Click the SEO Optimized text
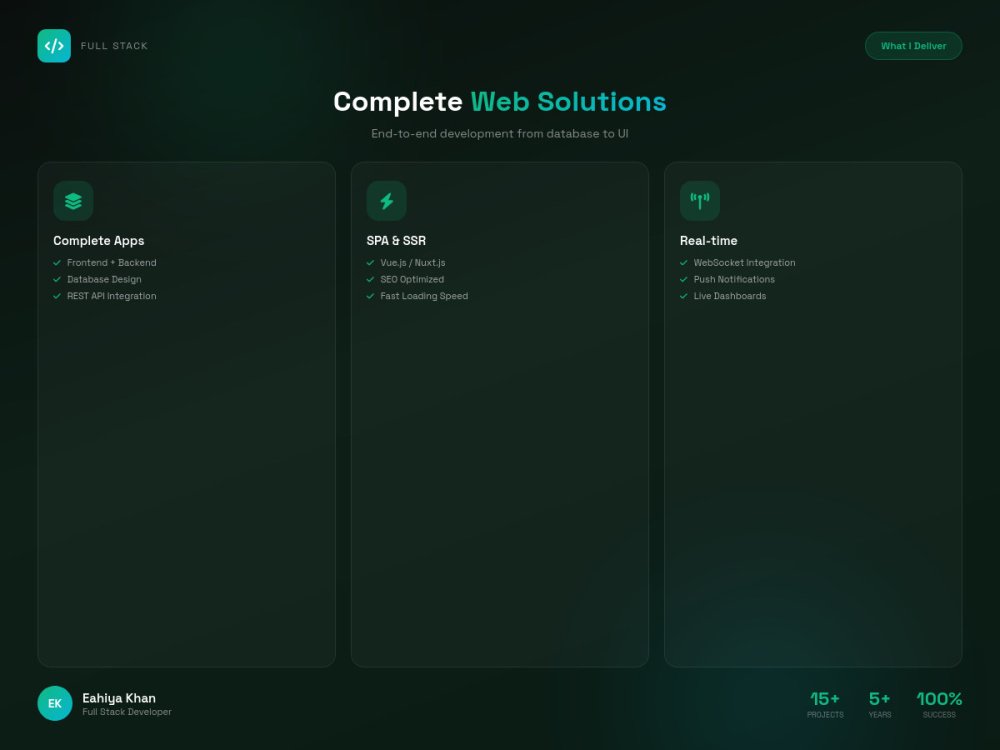 [412, 279]
